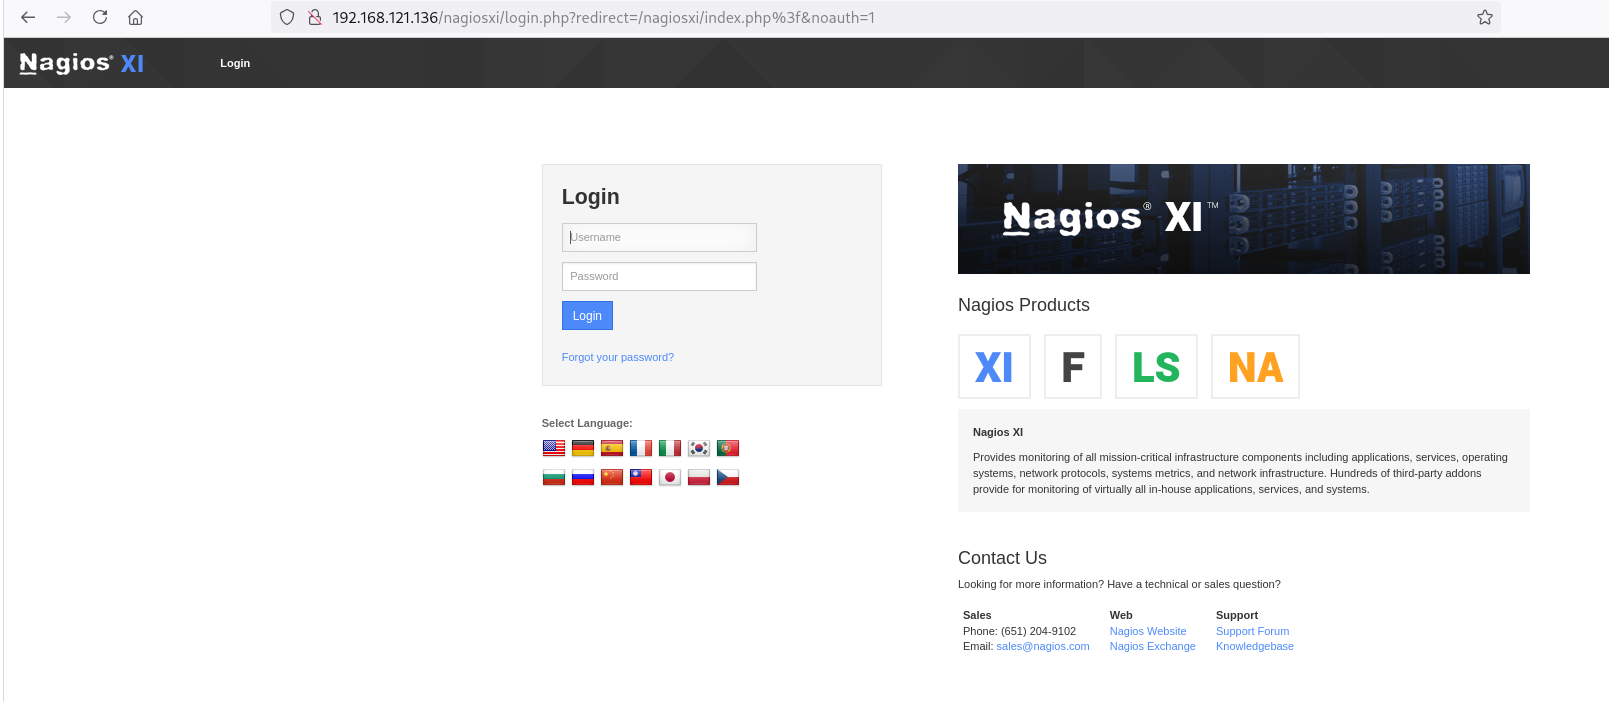Switch language using the French flag
Screen dimensions: 1609x702
[x=641, y=448]
